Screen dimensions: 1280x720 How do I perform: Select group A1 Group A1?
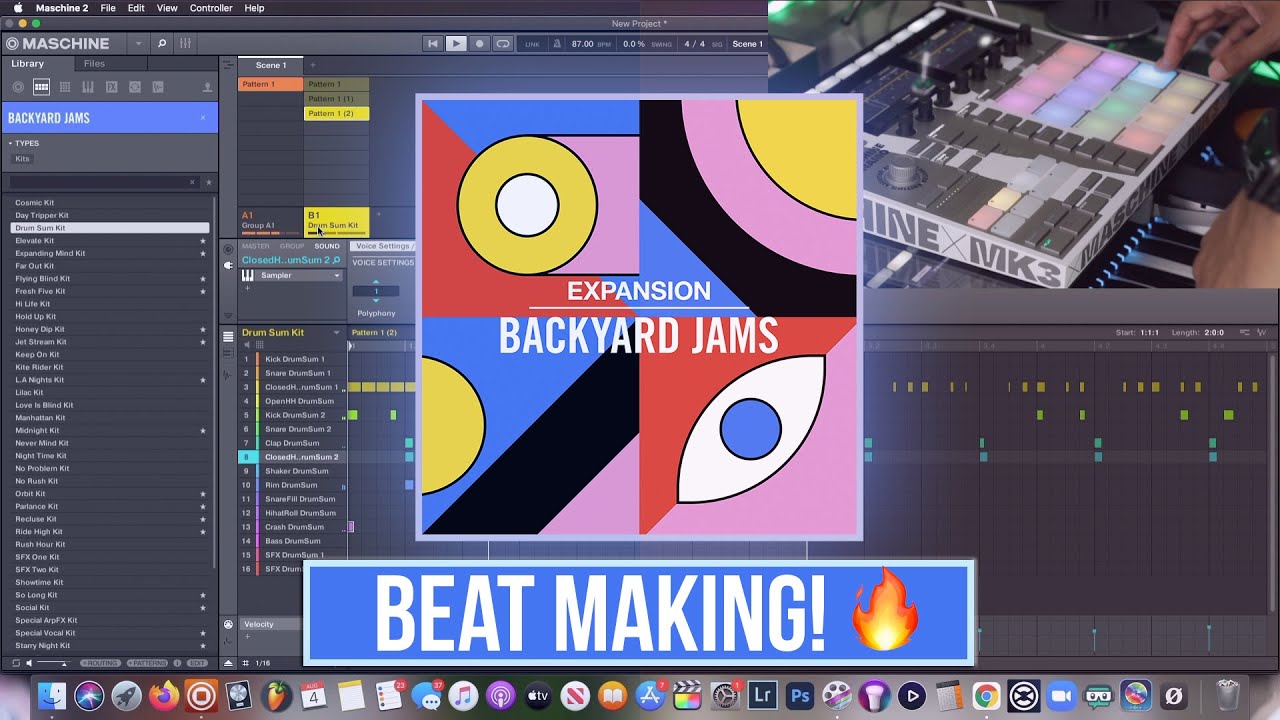pos(270,221)
